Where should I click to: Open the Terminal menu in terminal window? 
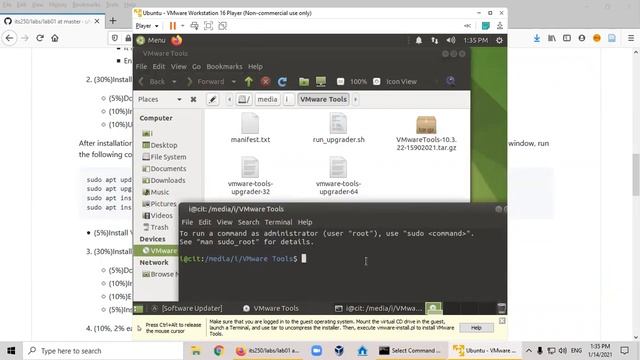(x=278, y=222)
